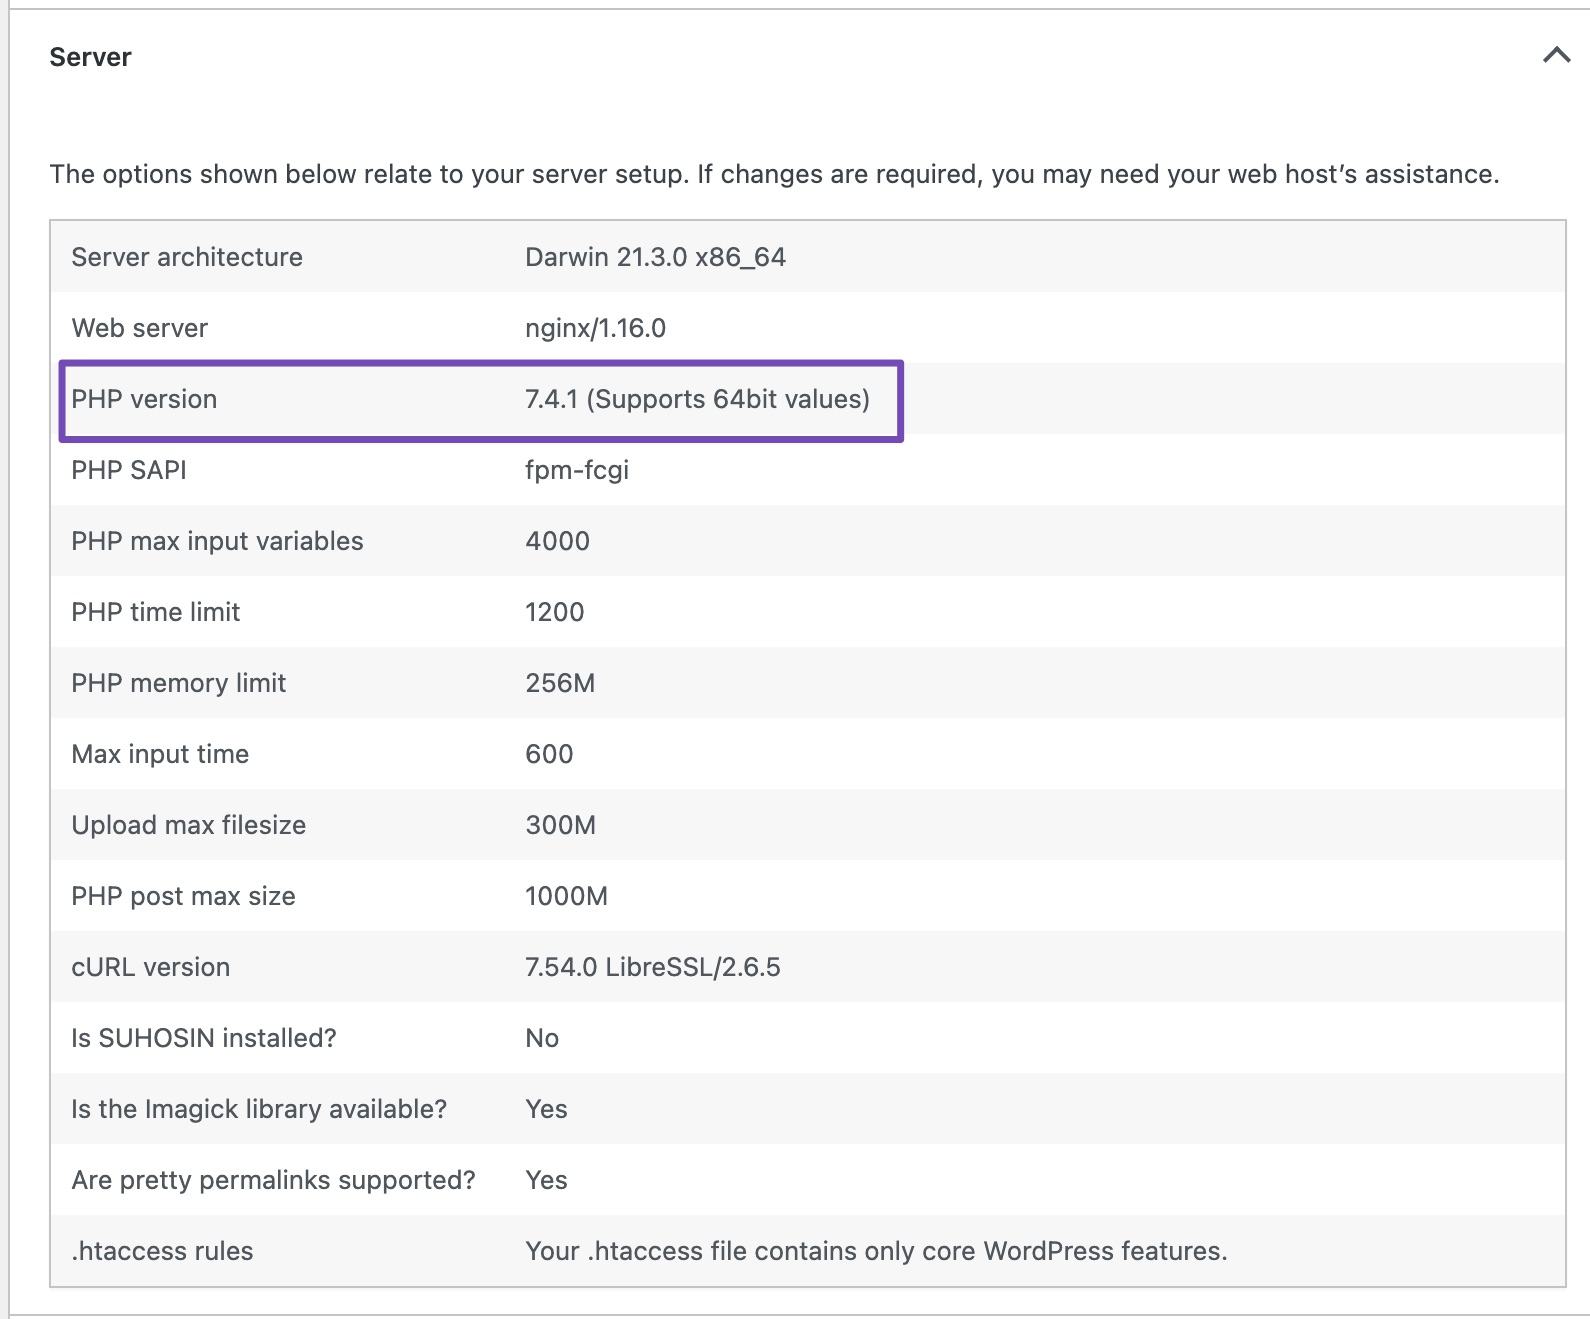The height and width of the screenshot is (1319, 1590).
Task: Select 'Is the Imagick library available?' label
Action: click(259, 1109)
